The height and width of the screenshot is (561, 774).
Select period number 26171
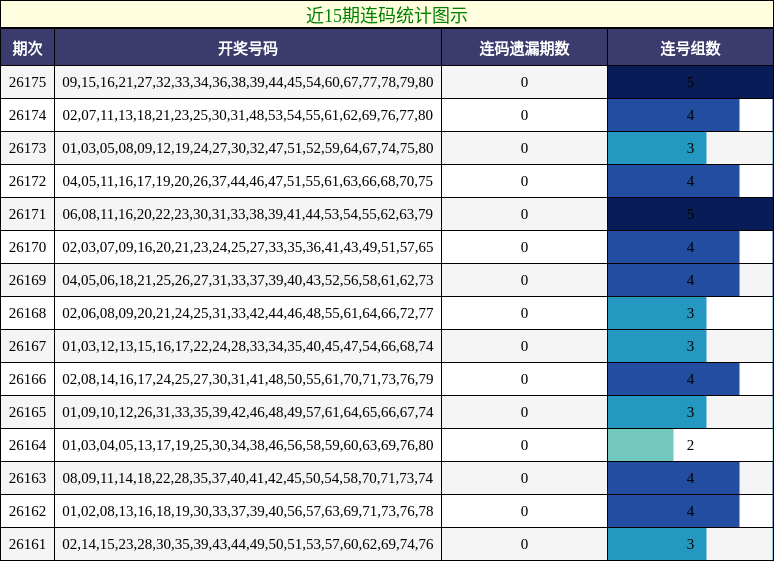point(27,214)
